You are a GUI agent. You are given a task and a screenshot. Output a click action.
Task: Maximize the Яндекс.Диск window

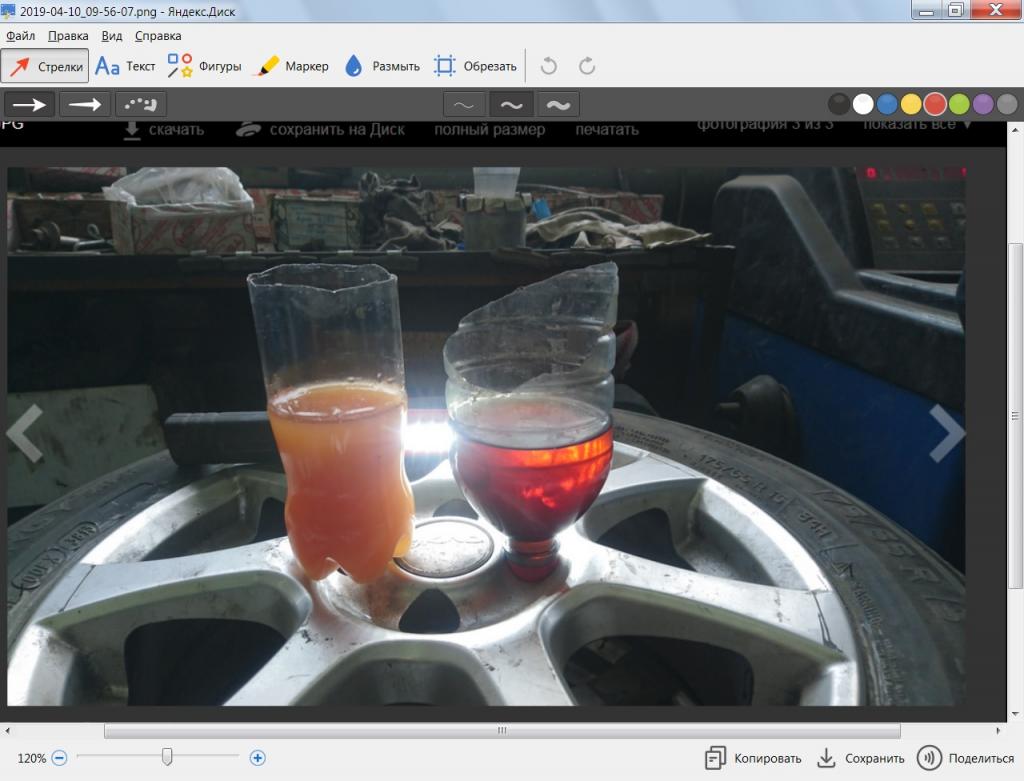[x=955, y=10]
